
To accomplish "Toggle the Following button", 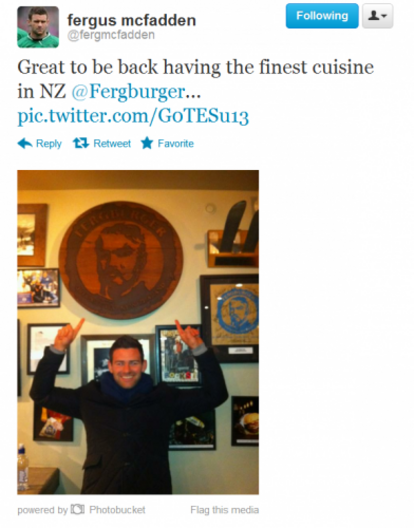I will pos(322,16).
